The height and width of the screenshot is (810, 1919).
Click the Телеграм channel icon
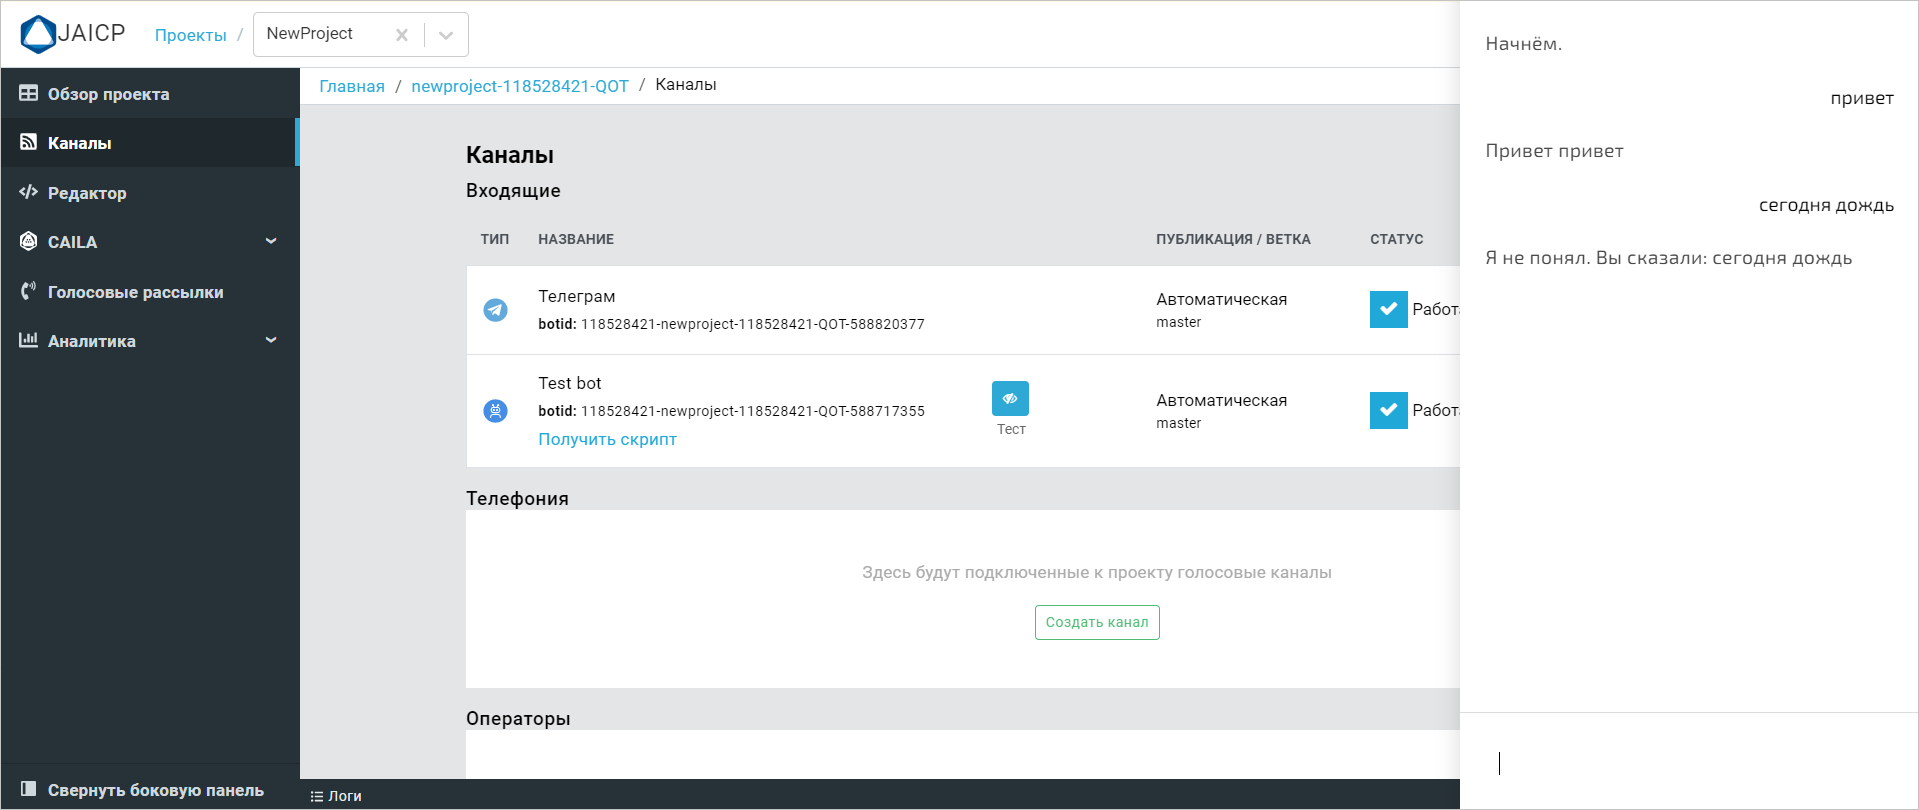coord(495,310)
